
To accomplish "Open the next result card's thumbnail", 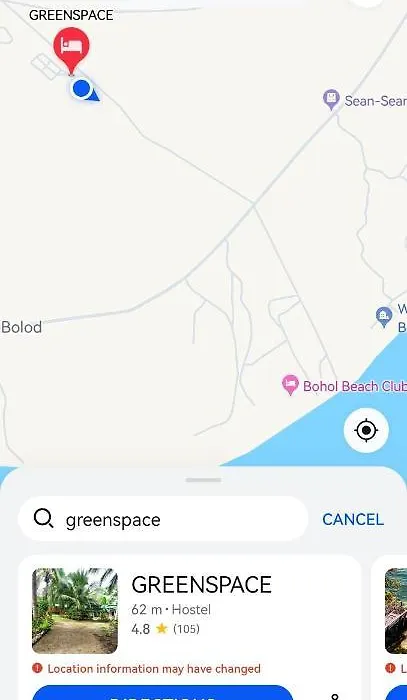I will click(x=396, y=610).
